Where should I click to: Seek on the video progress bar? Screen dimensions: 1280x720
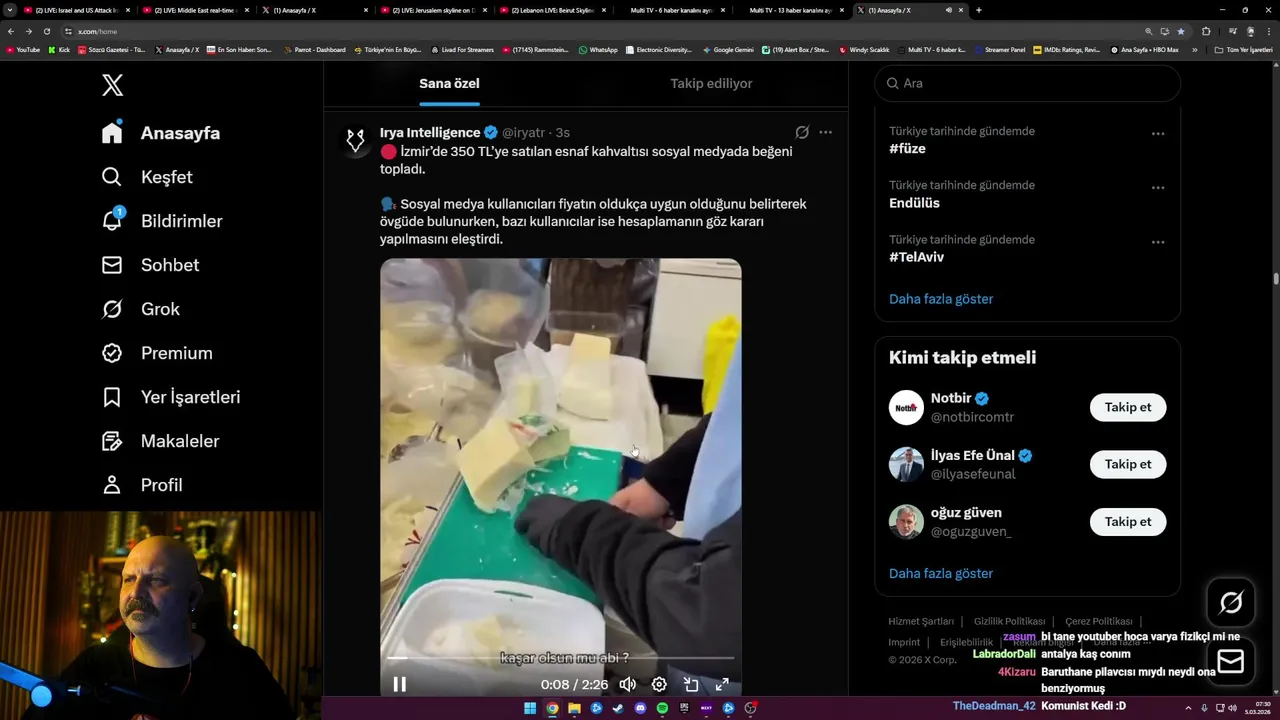click(560, 658)
